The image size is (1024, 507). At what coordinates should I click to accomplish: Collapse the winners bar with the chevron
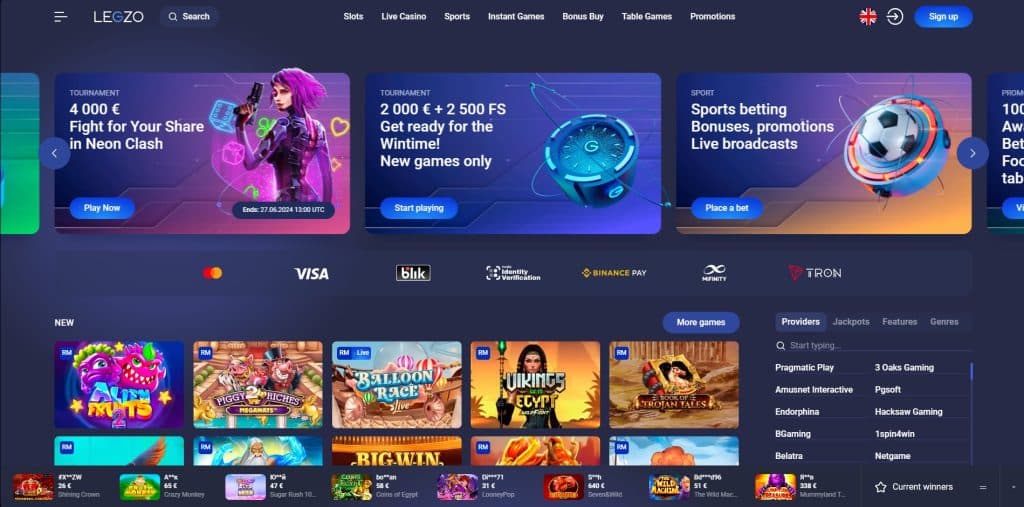[1013, 487]
